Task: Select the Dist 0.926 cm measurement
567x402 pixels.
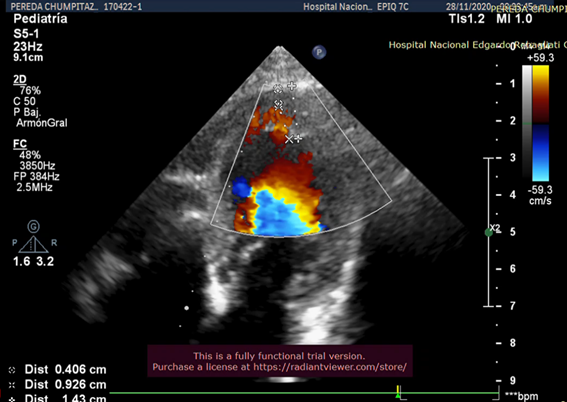Action: coord(57,384)
